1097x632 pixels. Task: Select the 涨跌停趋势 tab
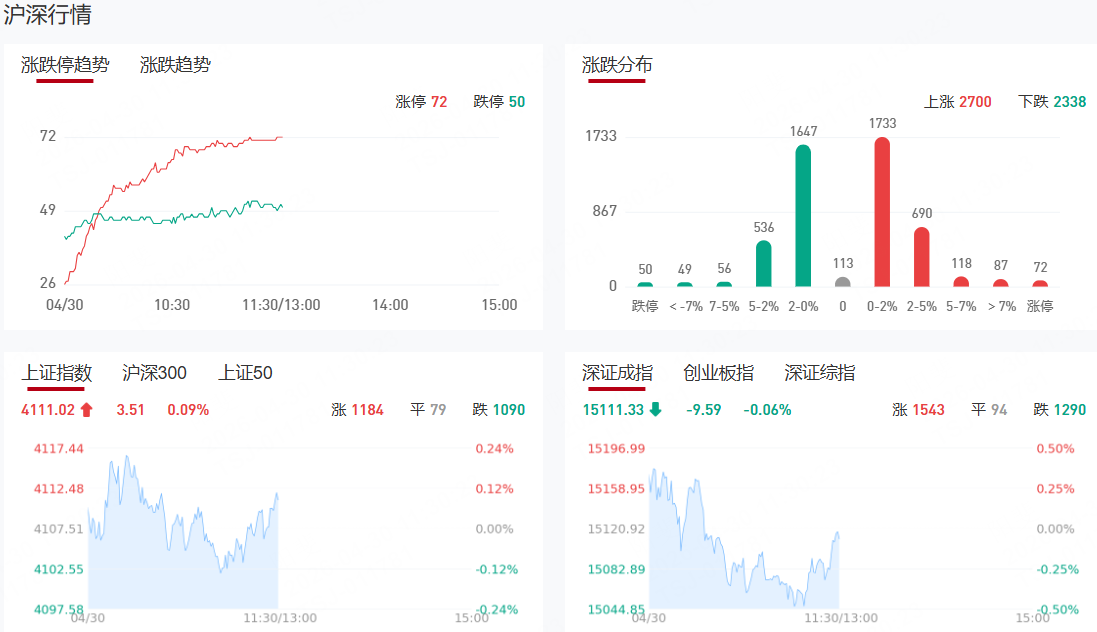(x=65, y=65)
